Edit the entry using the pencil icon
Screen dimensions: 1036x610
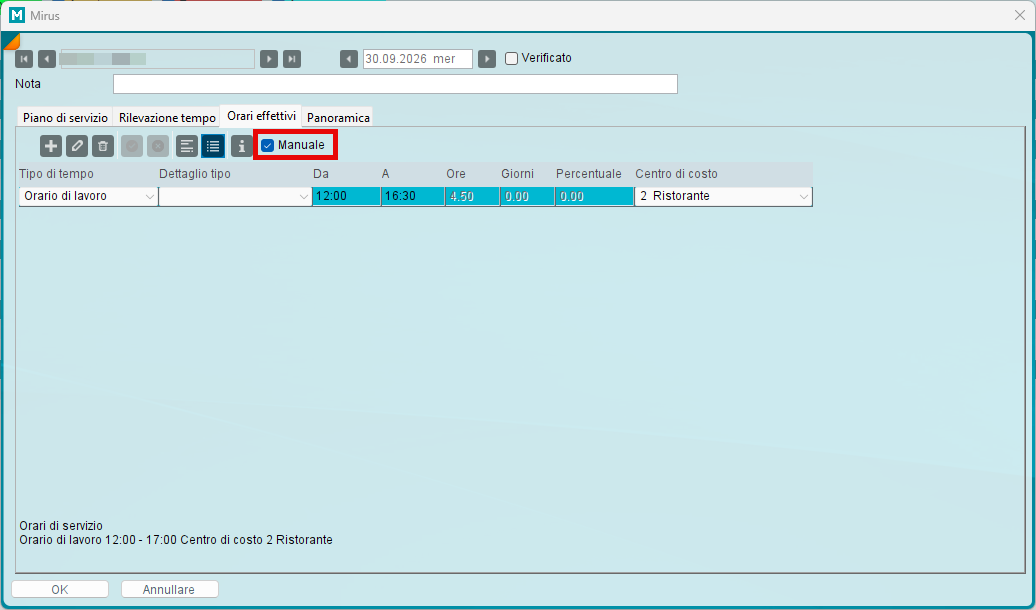[x=77, y=146]
